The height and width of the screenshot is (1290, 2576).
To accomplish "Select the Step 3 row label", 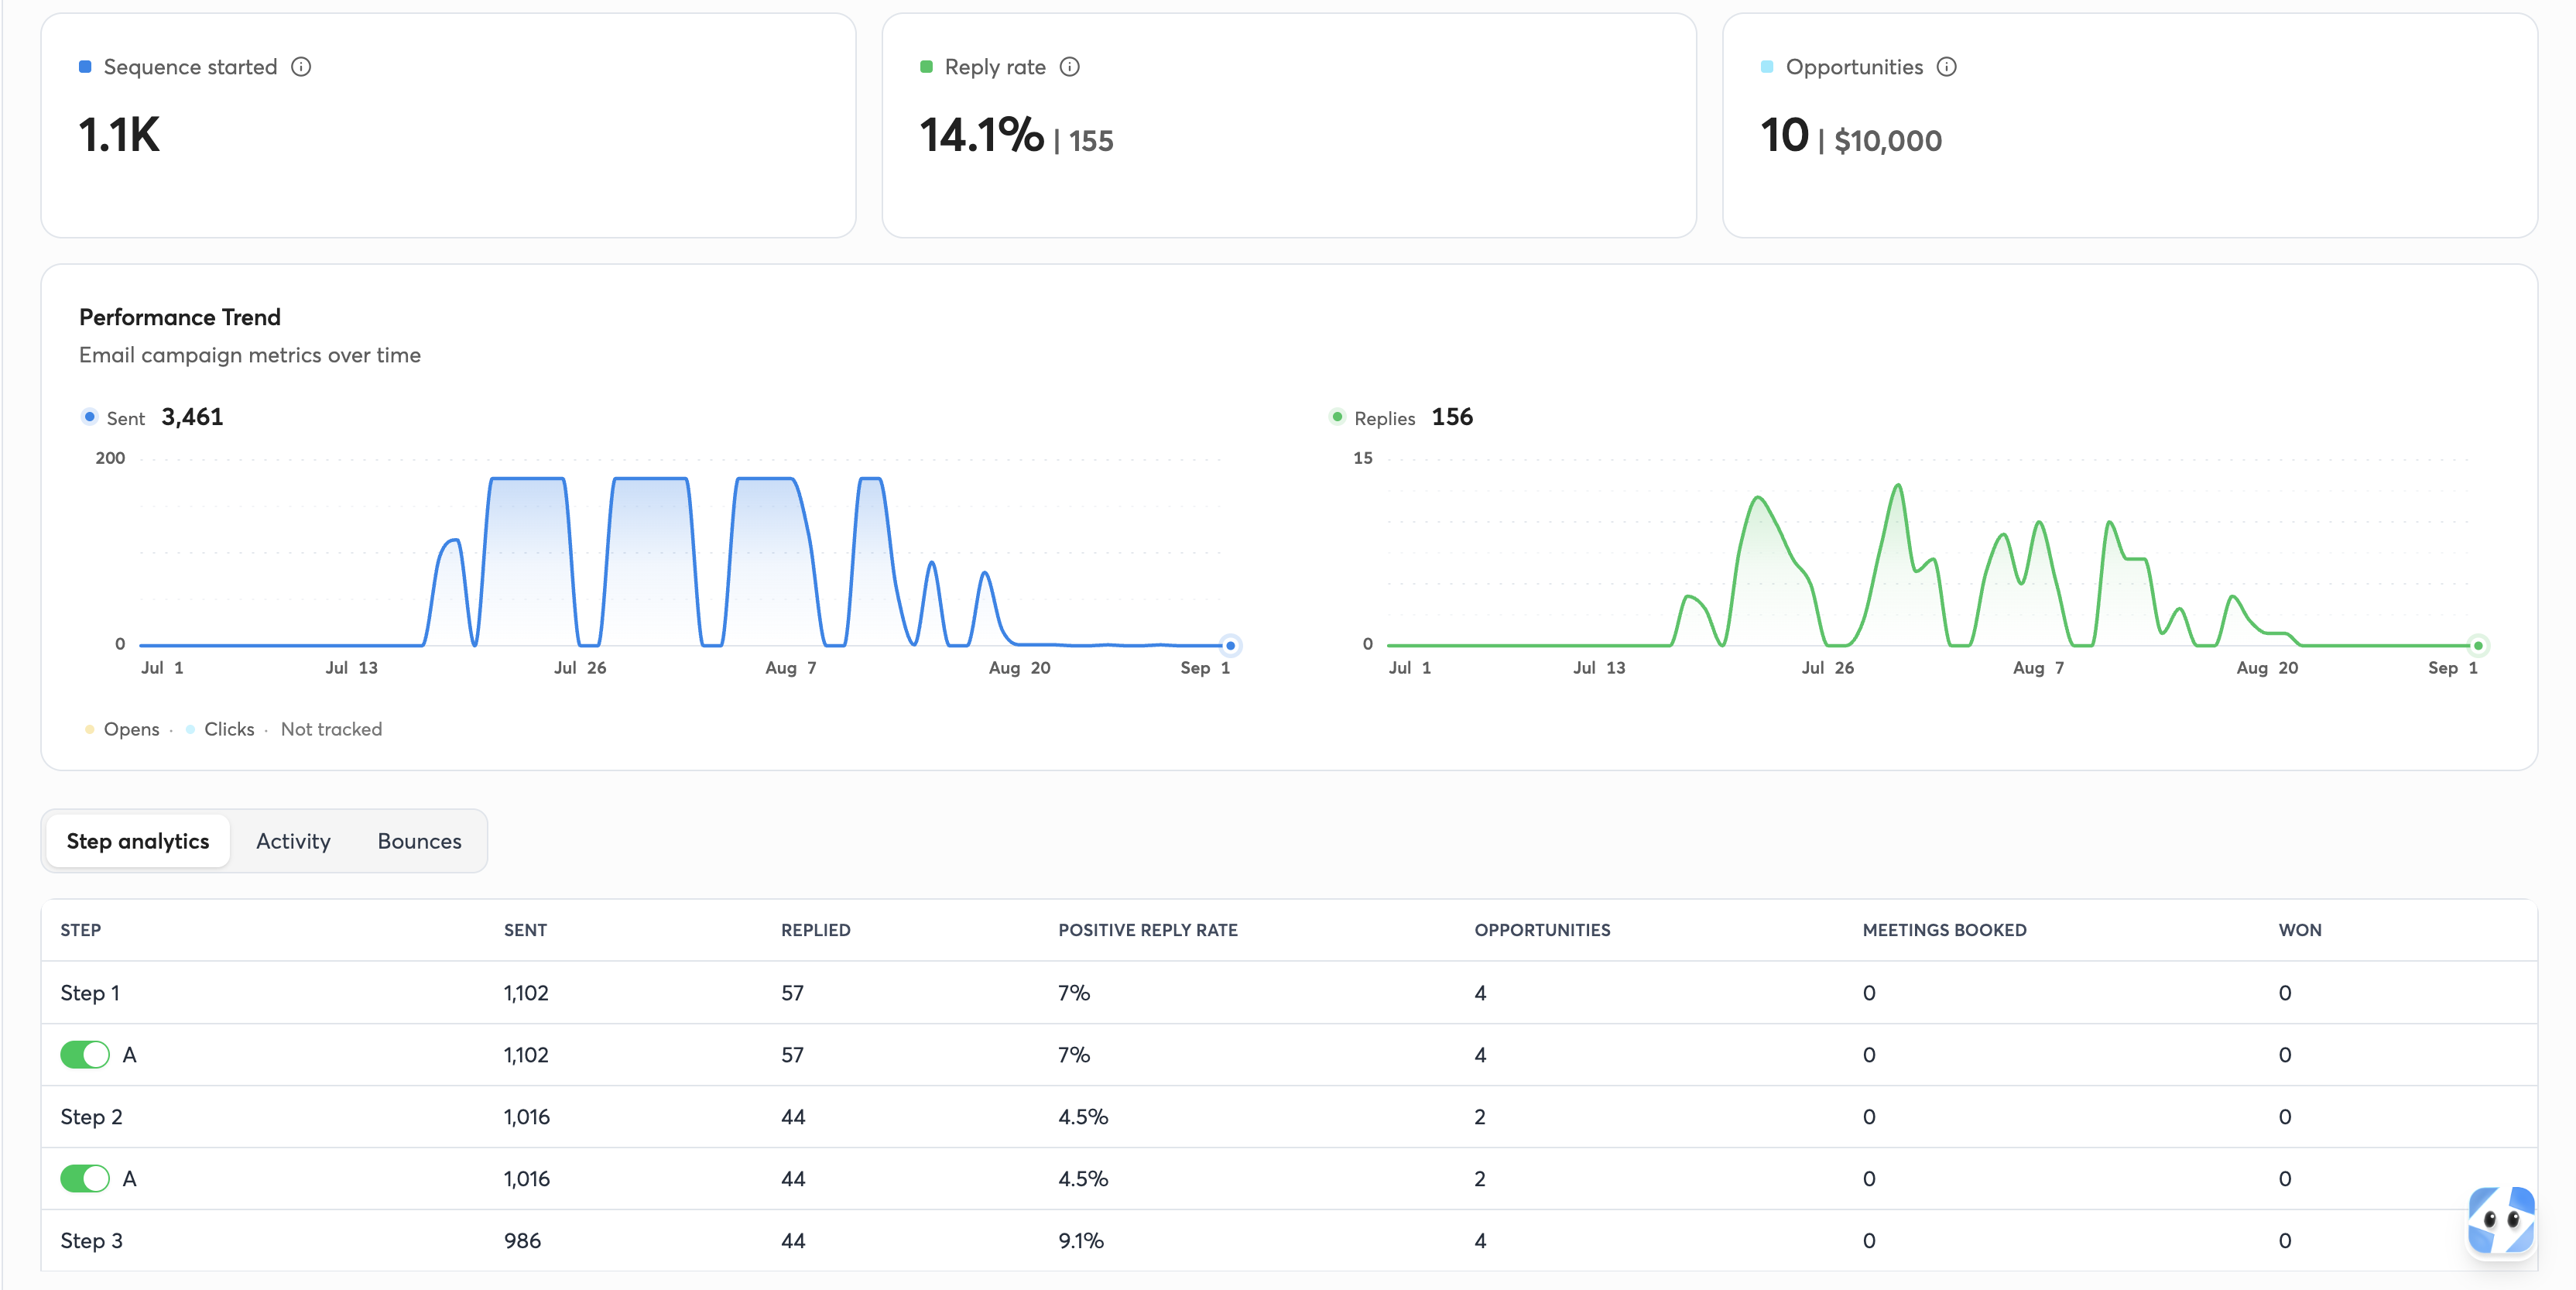I will point(91,1241).
